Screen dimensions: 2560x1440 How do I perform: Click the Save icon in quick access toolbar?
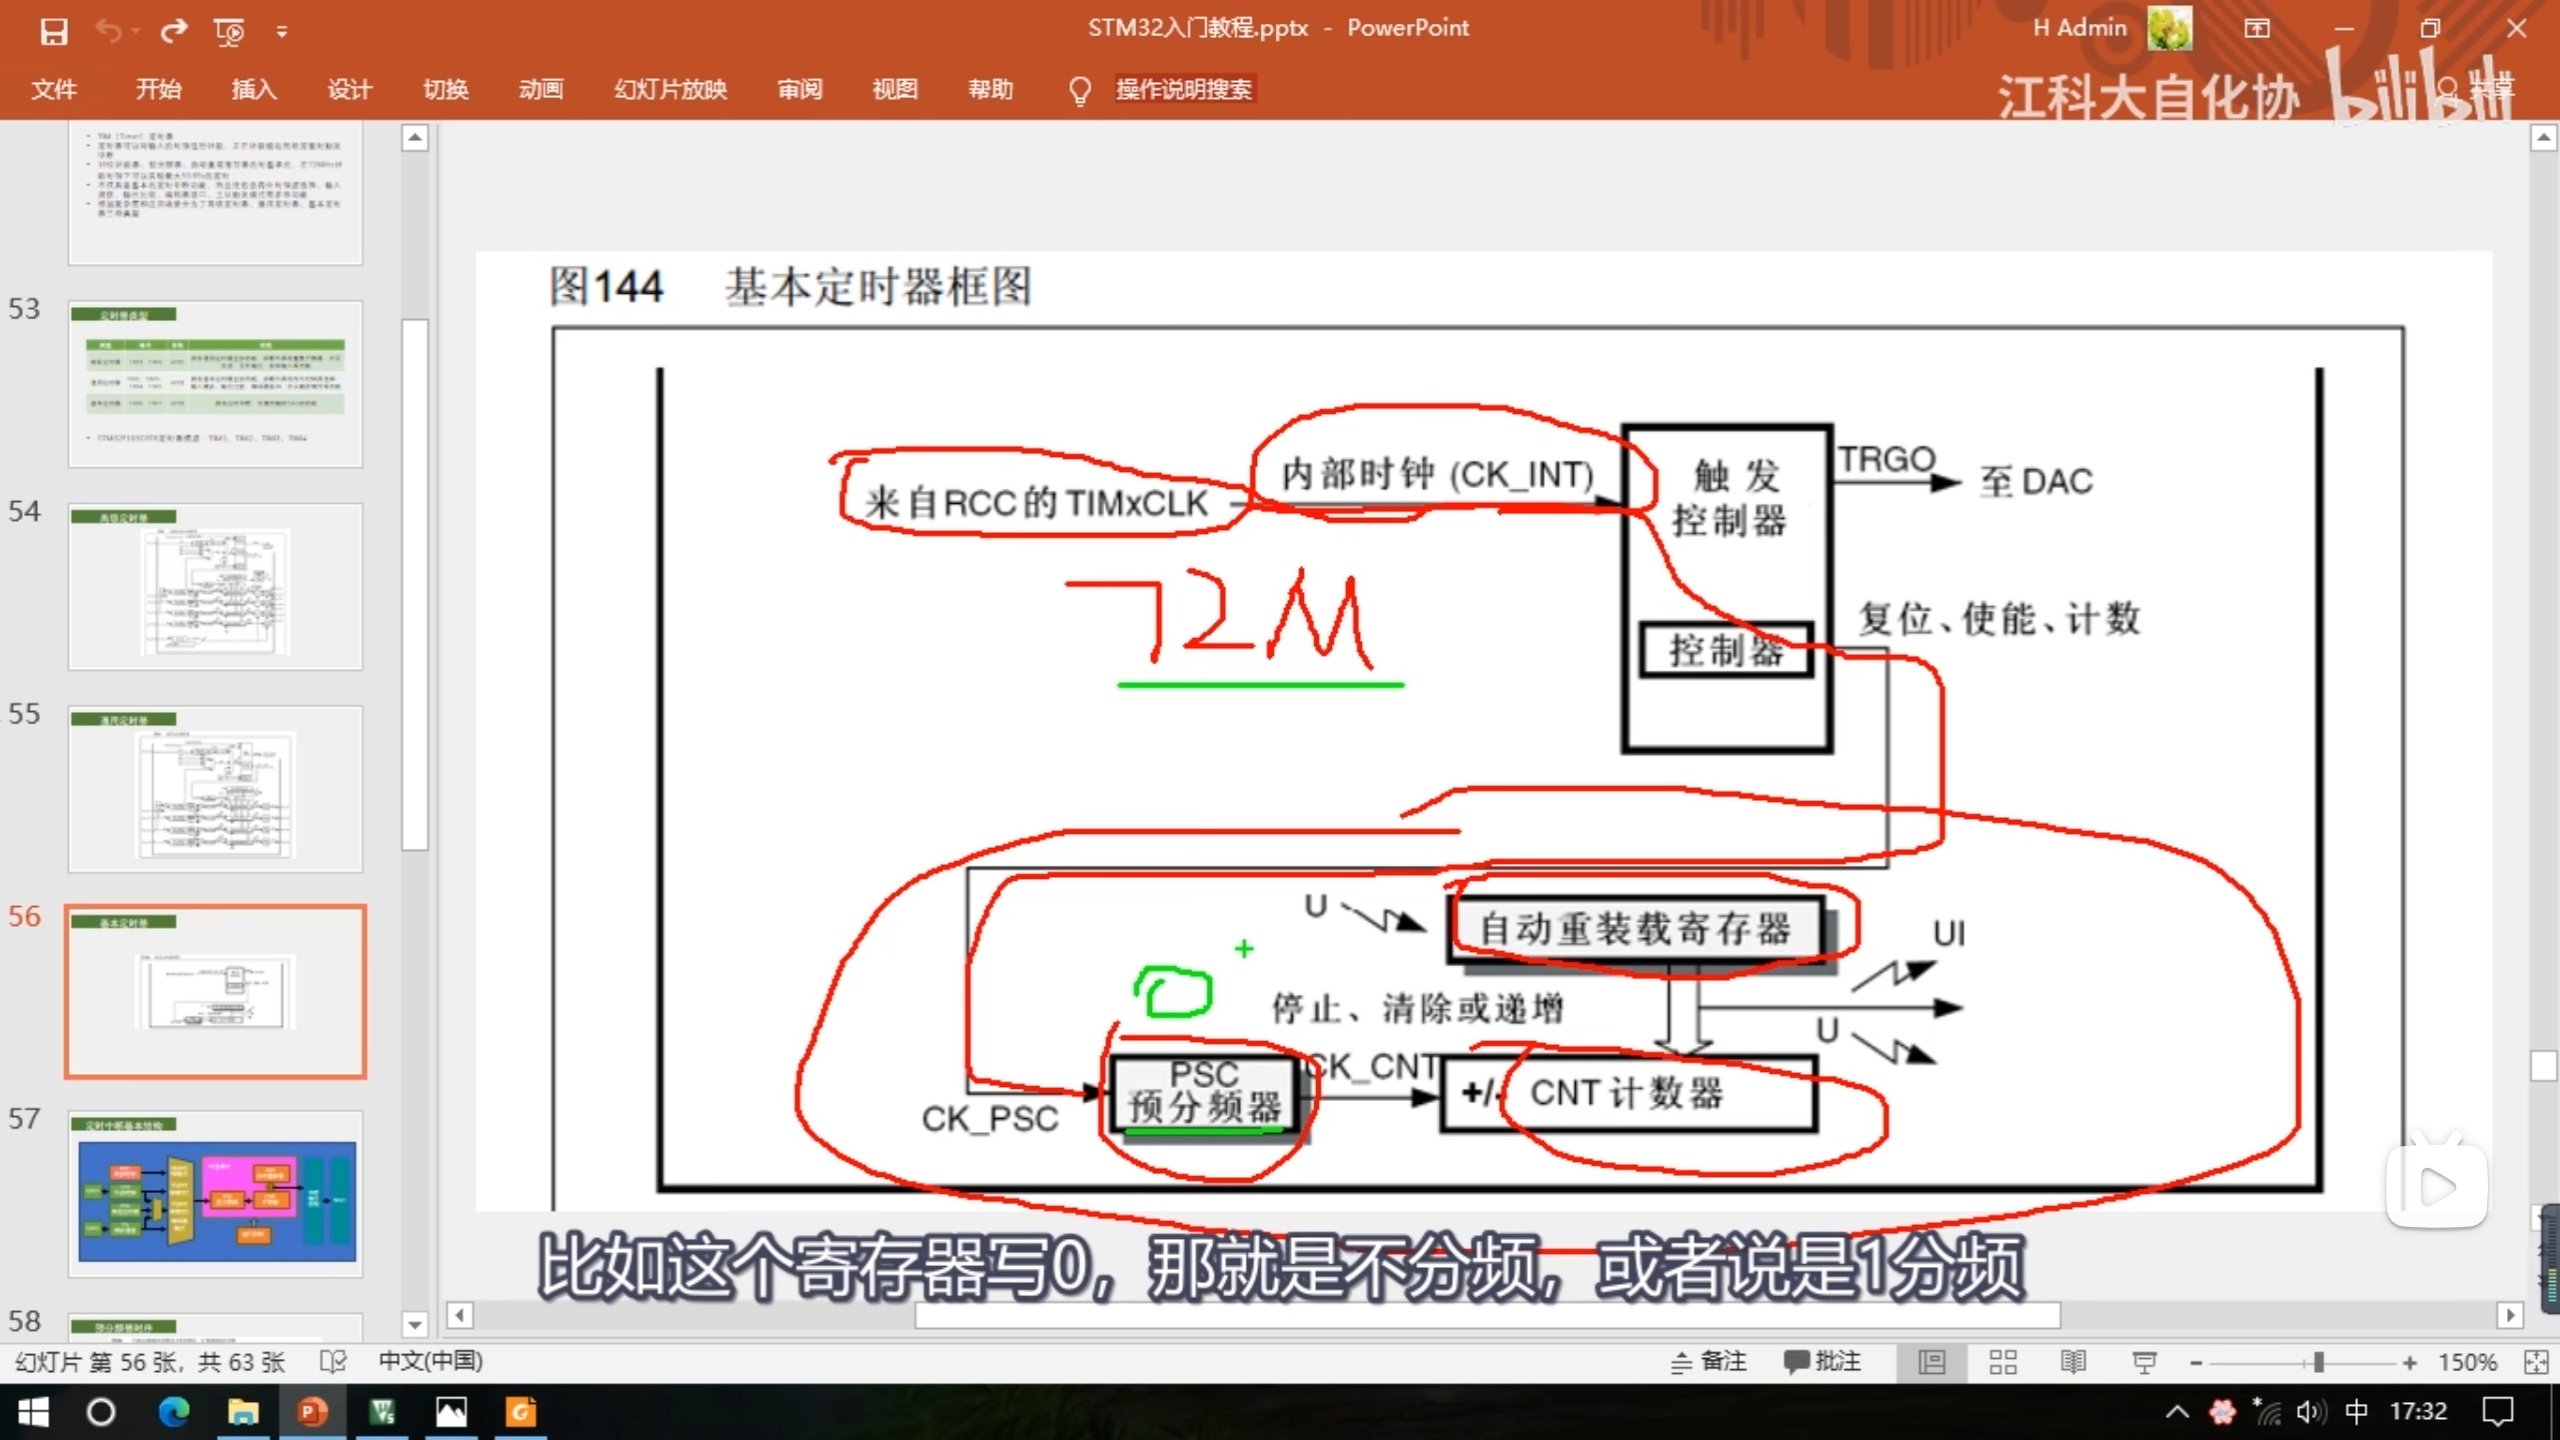(53, 31)
